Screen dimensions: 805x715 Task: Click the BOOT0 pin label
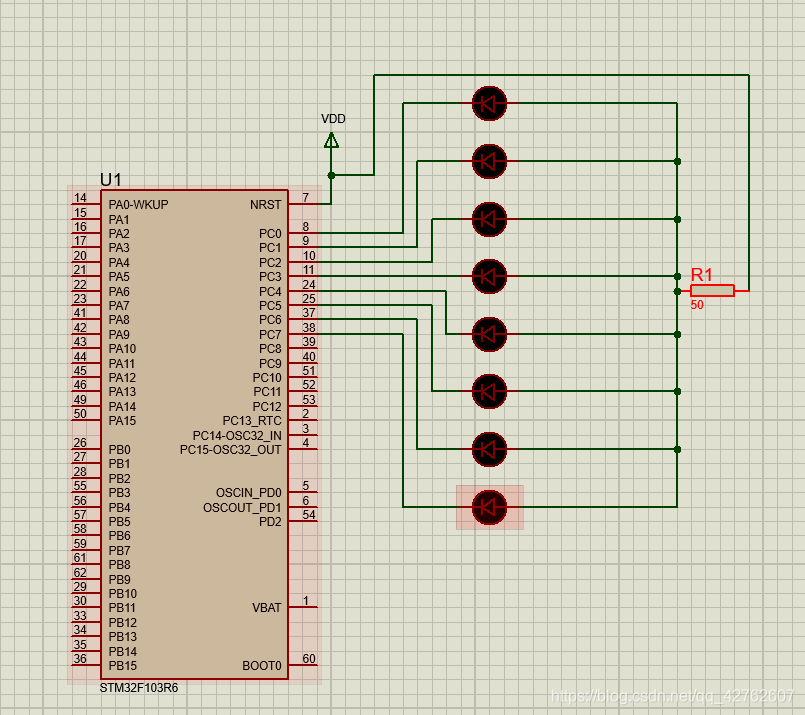[x=261, y=666]
